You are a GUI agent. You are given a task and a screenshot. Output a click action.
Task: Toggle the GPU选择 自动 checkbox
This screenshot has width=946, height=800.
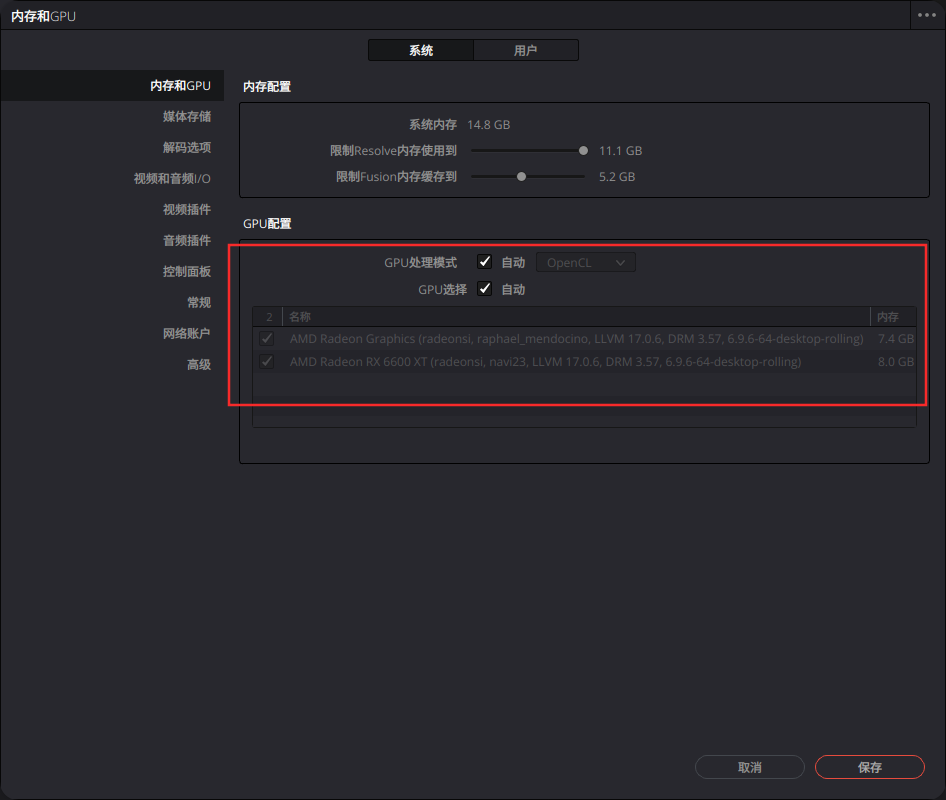click(x=484, y=288)
